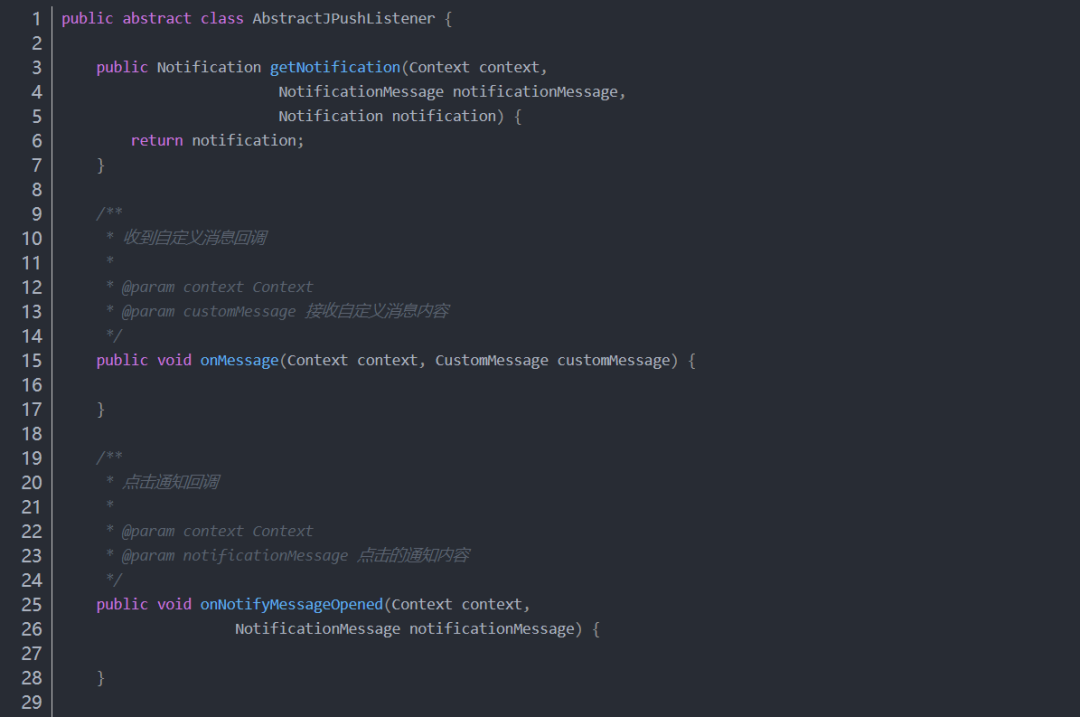Click the getNotification method name

tap(335, 67)
